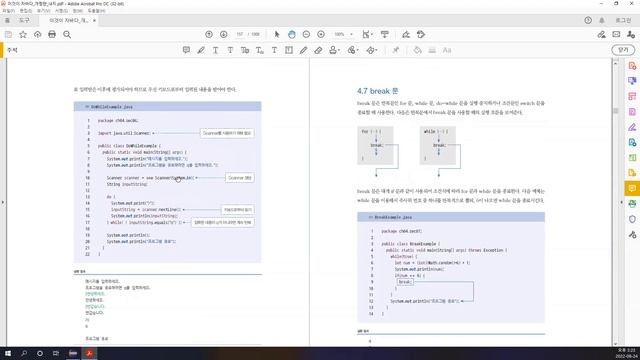The height and width of the screenshot is (360, 640).
Task: Go to the previous page arrow
Action: 209,34
